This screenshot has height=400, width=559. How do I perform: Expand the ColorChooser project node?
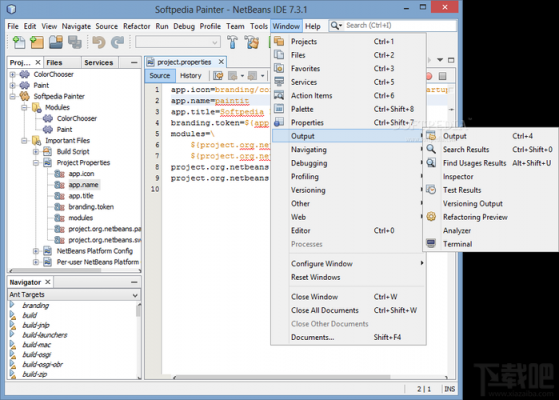[x=13, y=75]
